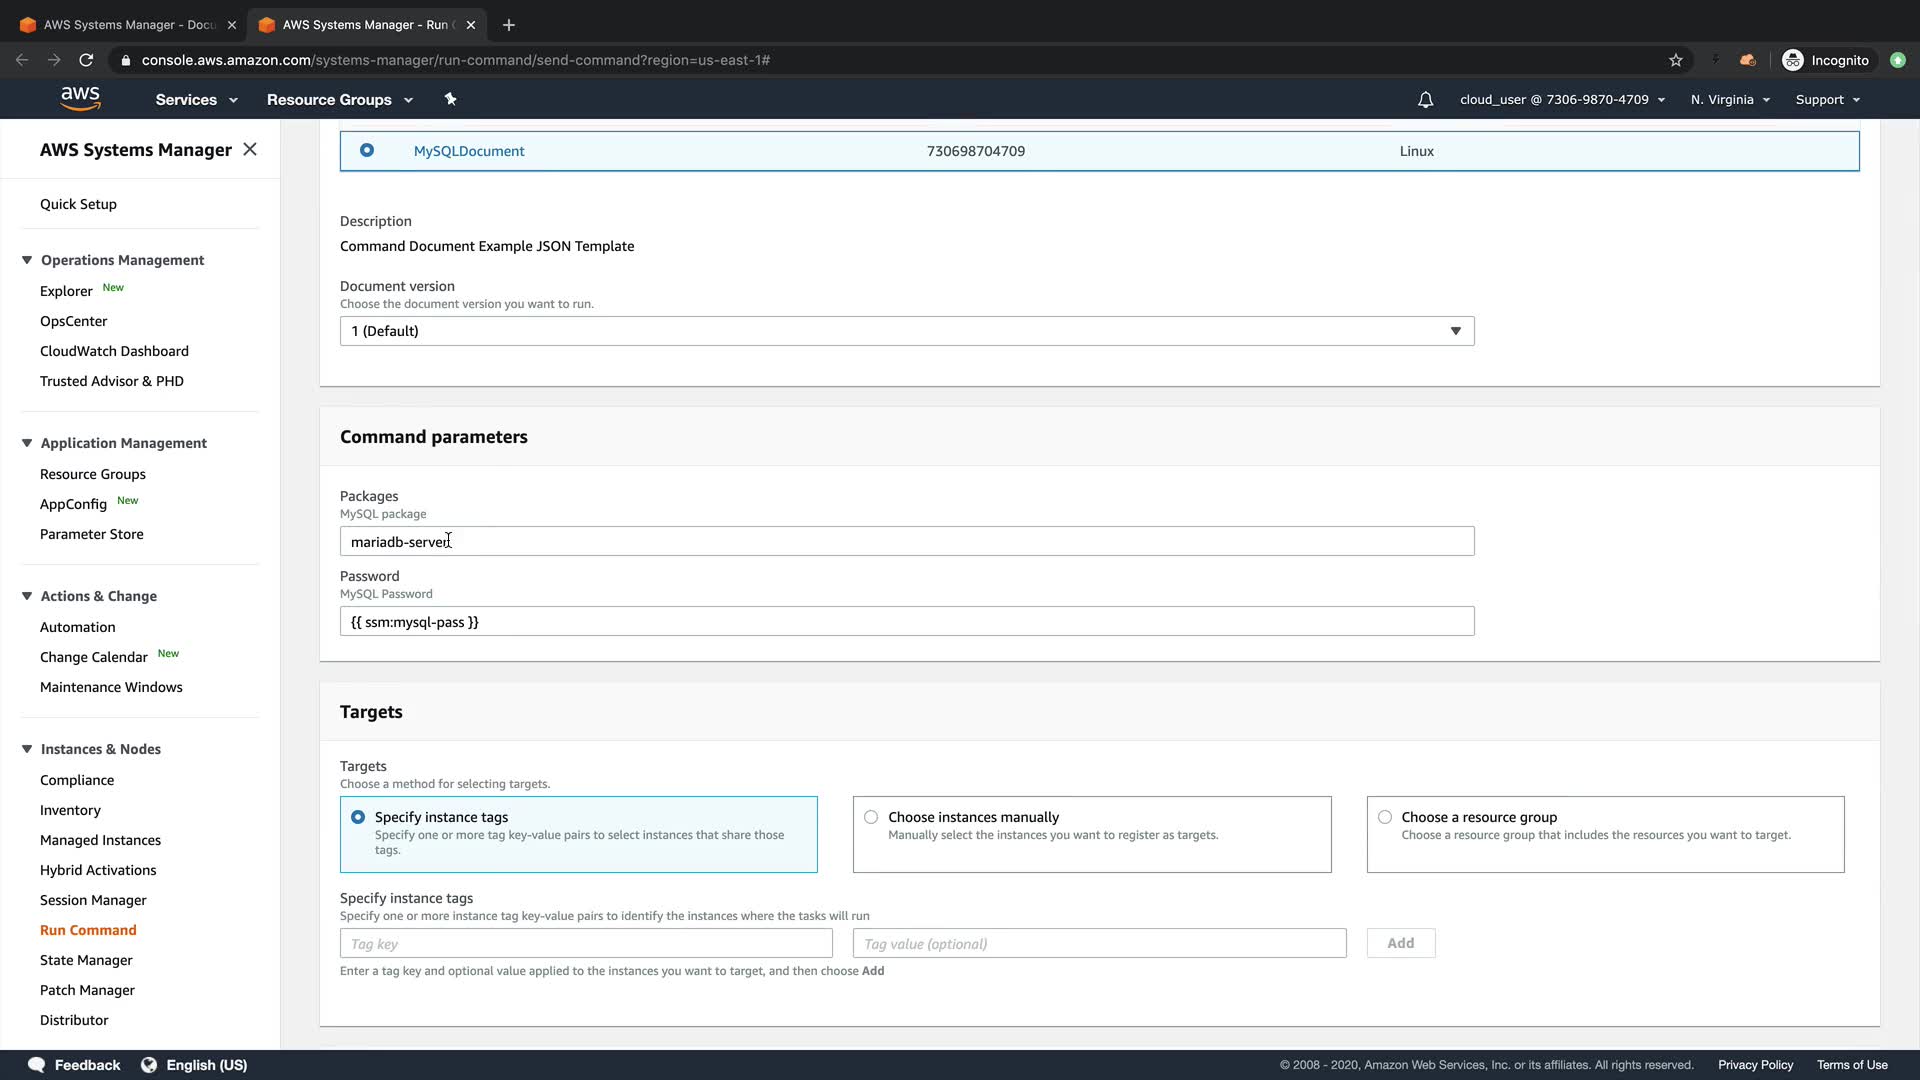Screen dimensions: 1920x1080
Task: Open the notifications bell icon
Action: tap(1425, 100)
